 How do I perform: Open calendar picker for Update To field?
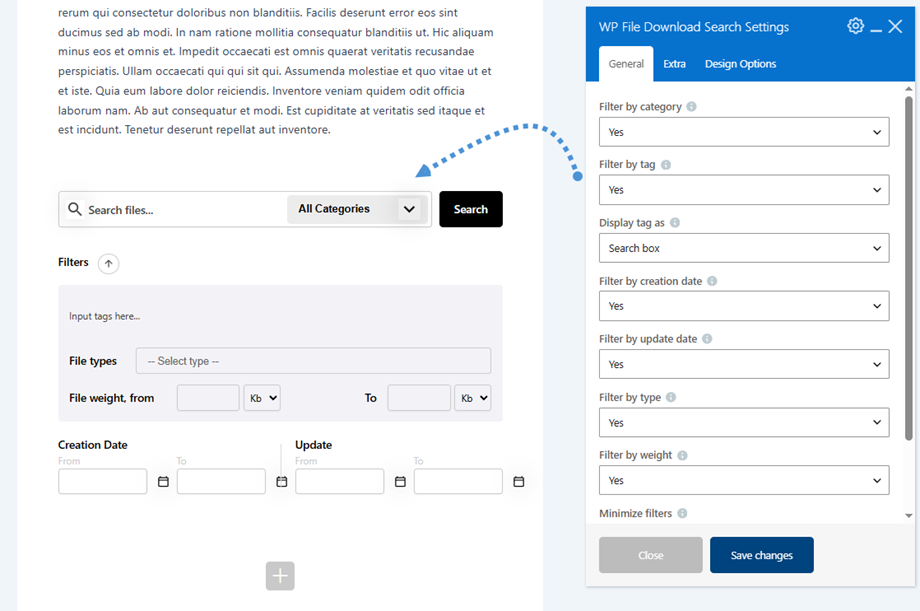519,481
